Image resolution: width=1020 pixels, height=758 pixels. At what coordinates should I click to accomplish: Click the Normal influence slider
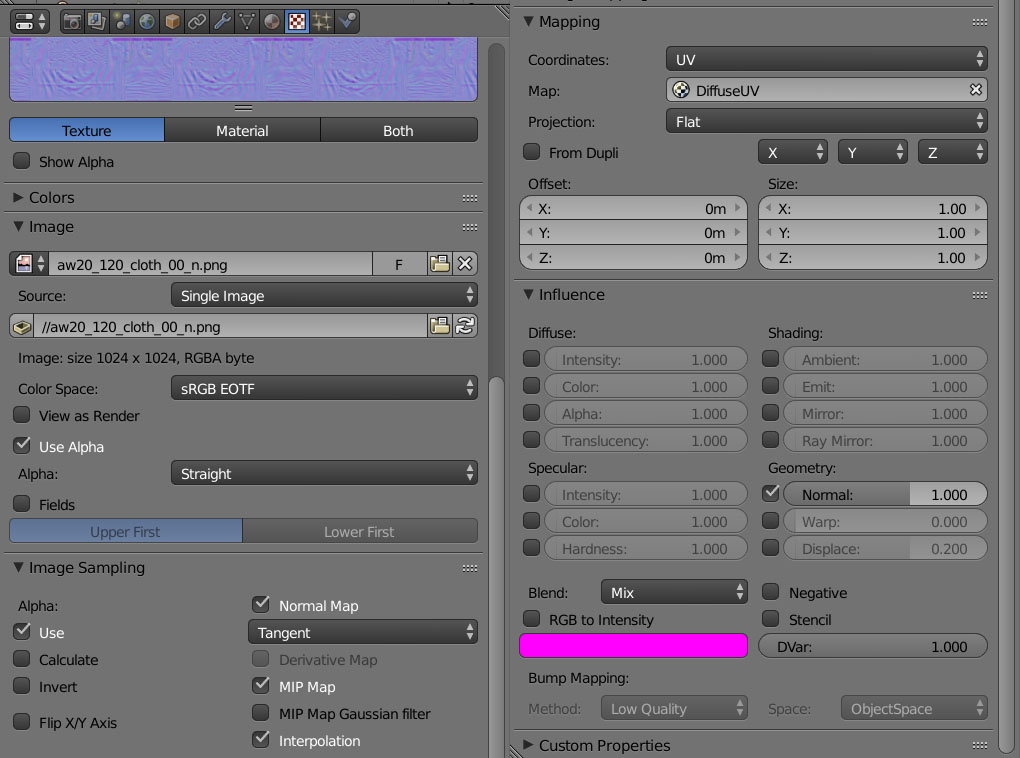(x=885, y=494)
